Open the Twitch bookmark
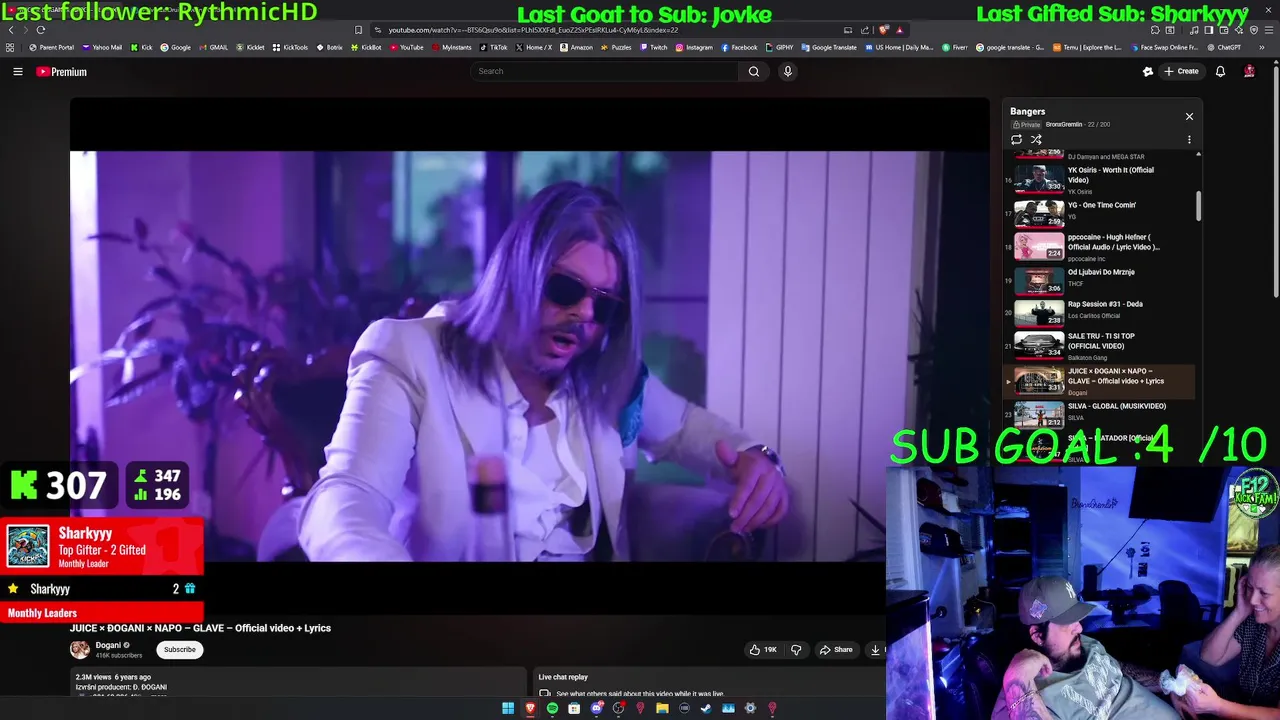The height and width of the screenshot is (720, 1280). 654,47
